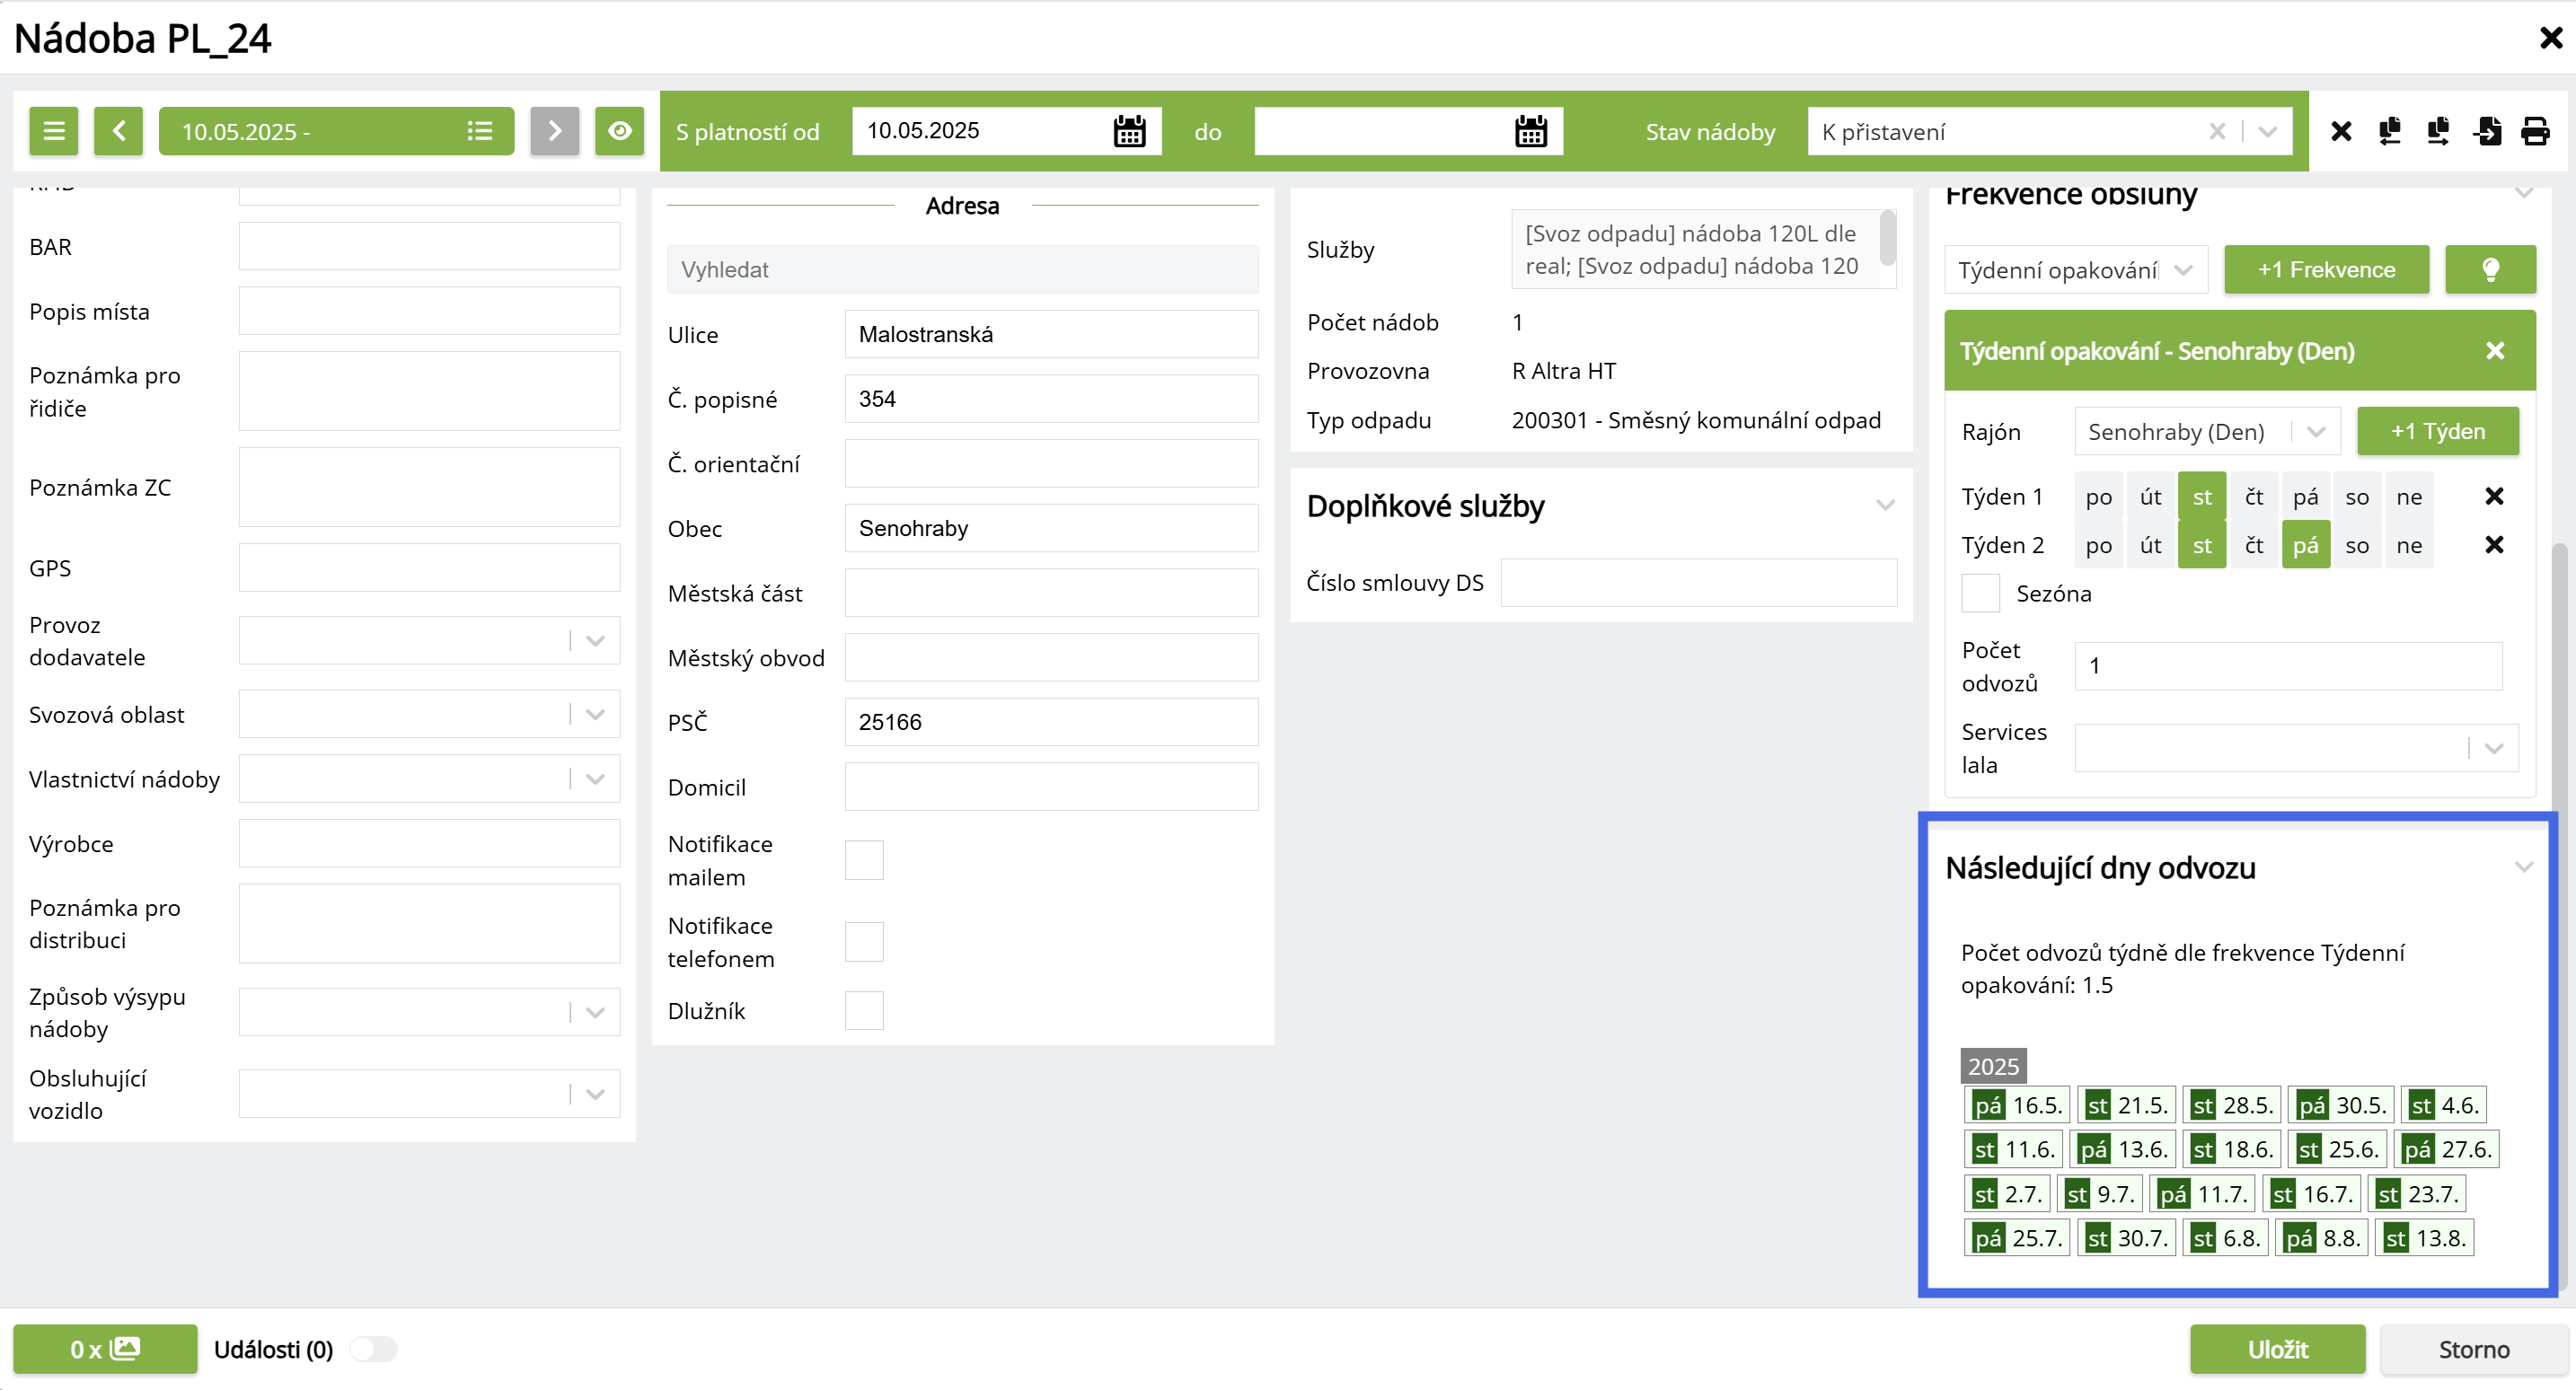The height and width of the screenshot is (1390, 2576).
Task: Click the copy-with-right-arrow icon
Action: tap(2438, 131)
